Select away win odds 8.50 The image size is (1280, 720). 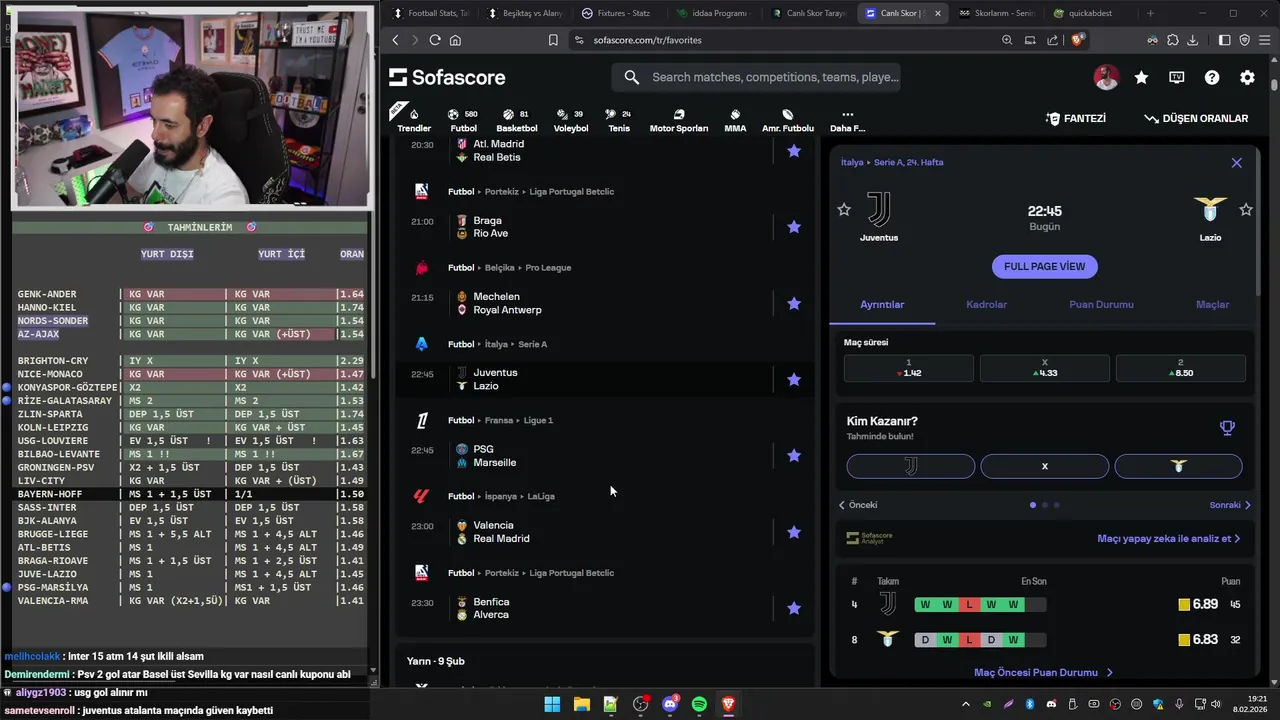[x=1181, y=367]
